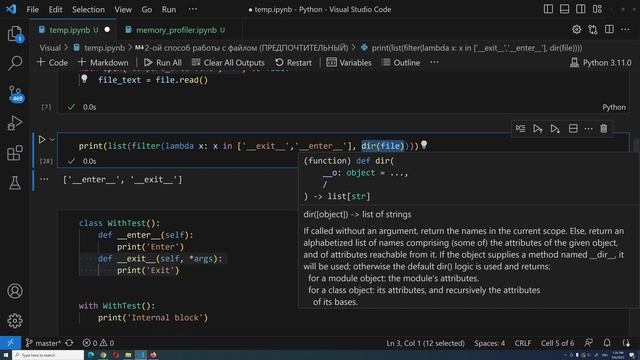This screenshot has width=640, height=360.
Task: Open customize layout control
Action: pyautogui.click(x=597, y=9)
